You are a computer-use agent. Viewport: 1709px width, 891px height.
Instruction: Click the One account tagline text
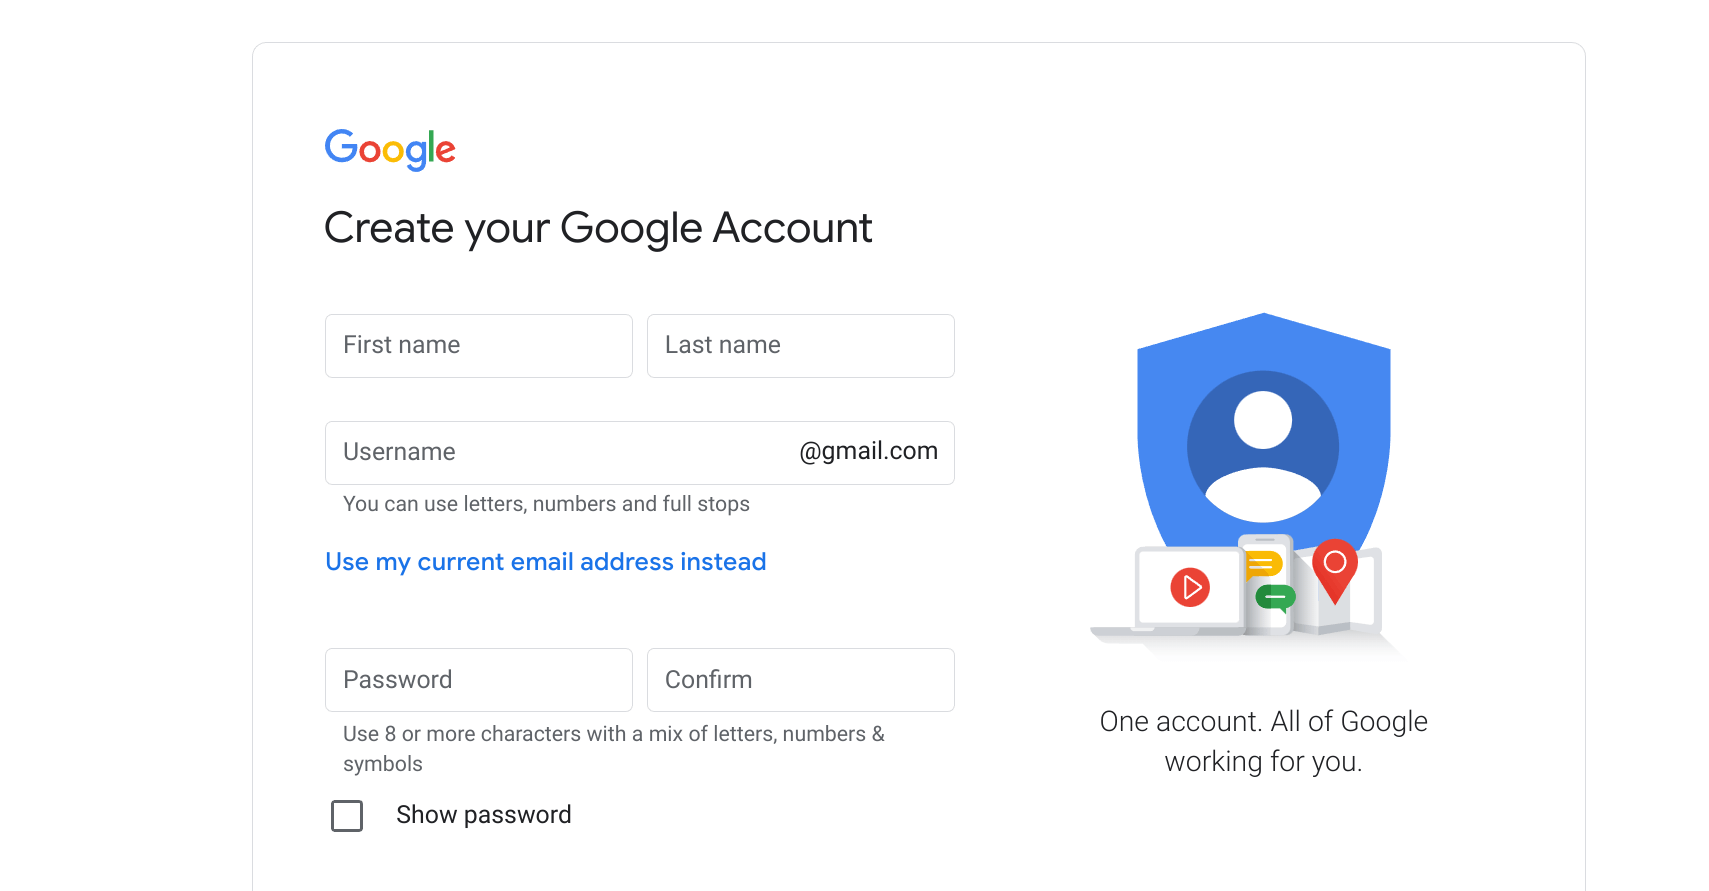(x=1263, y=740)
